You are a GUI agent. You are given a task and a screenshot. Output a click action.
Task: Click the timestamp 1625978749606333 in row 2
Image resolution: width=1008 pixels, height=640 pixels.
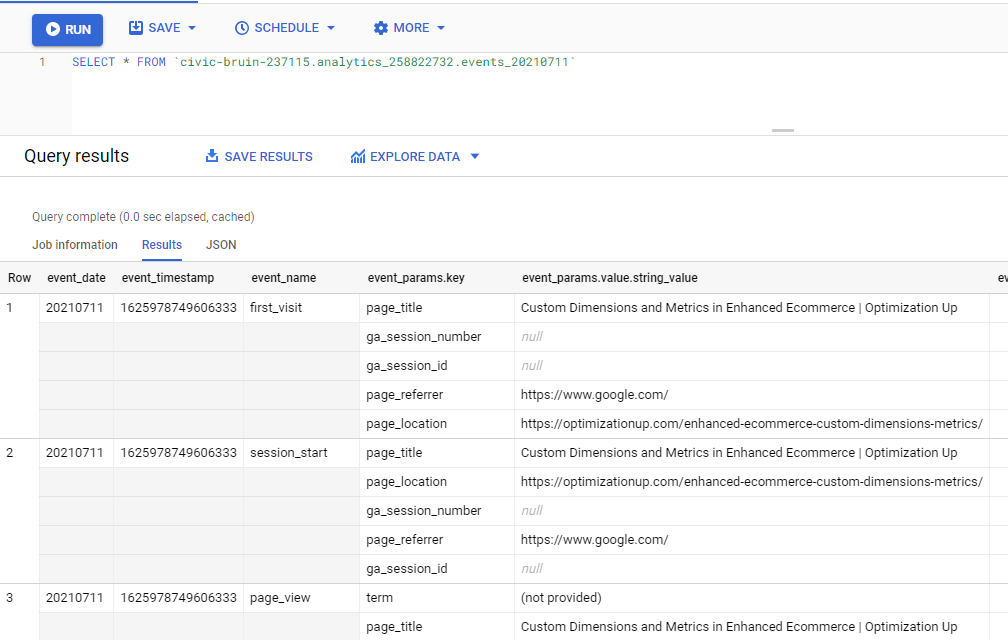pyautogui.click(x=179, y=453)
